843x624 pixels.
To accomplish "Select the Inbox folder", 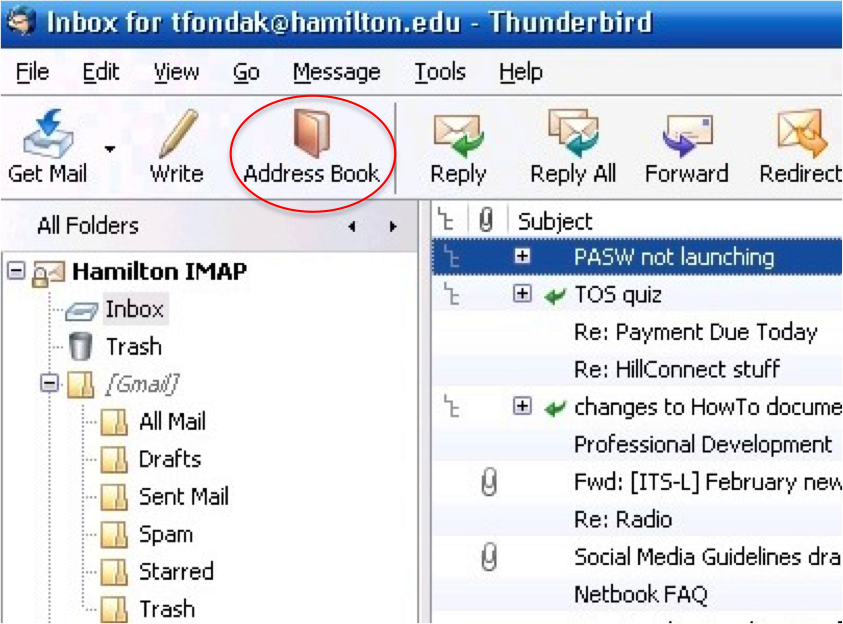I will (134, 309).
